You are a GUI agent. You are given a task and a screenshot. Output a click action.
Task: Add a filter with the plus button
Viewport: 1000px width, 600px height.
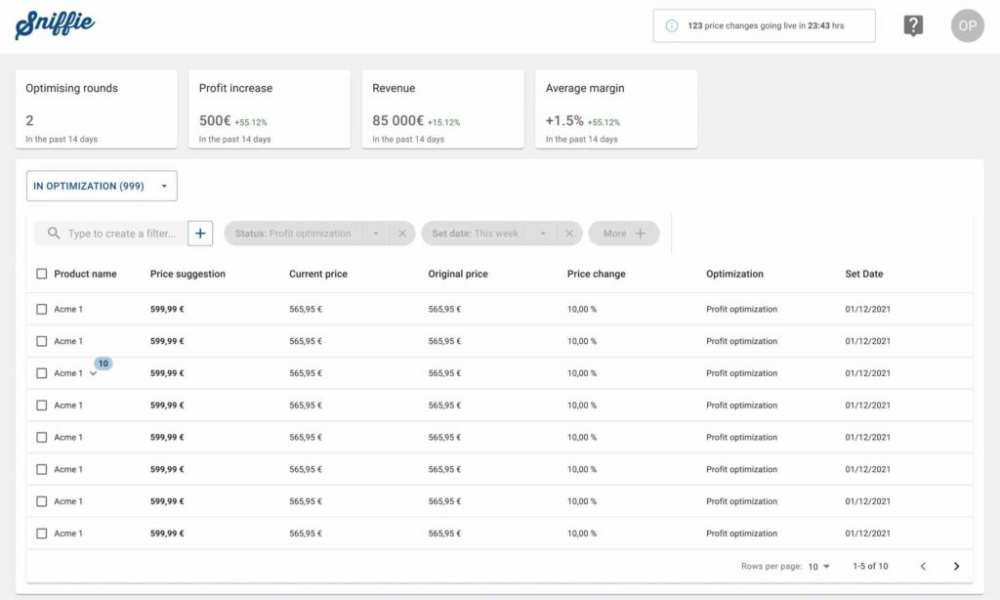pyautogui.click(x=200, y=233)
